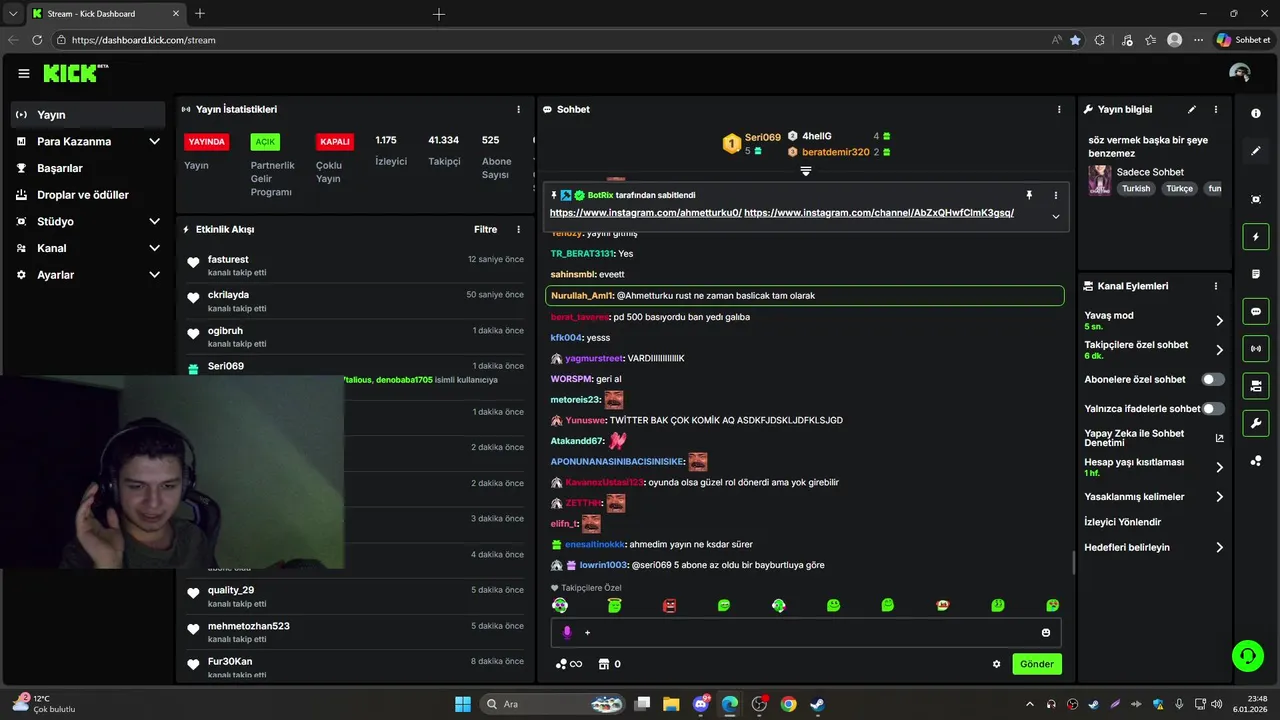Image resolution: width=1280 pixels, height=720 pixels.
Task: Open Chrome from the Windows taskbar
Action: [x=788, y=704]
